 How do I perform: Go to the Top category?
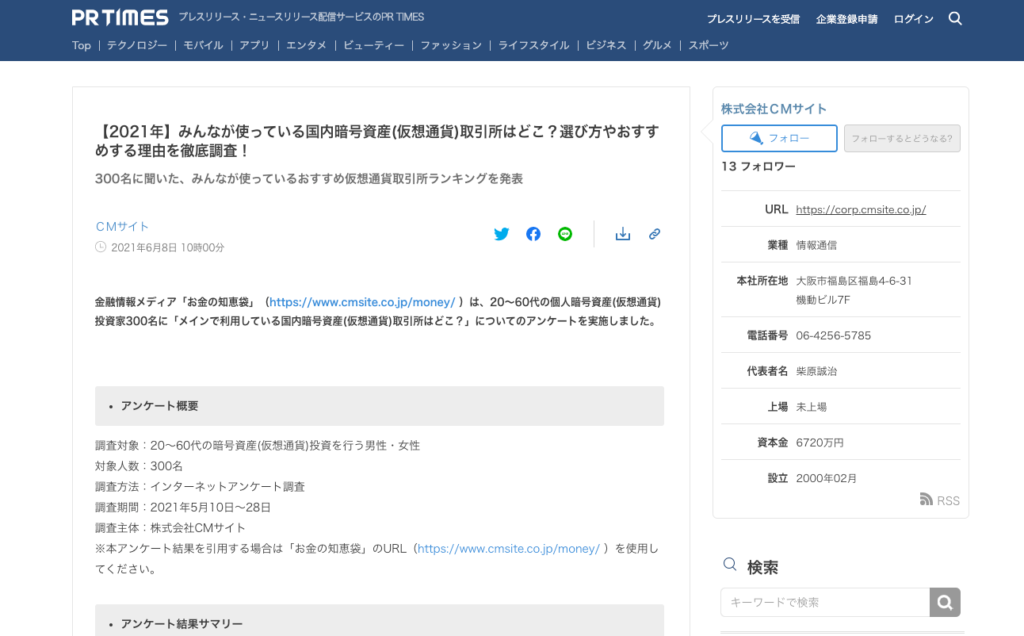82,45
